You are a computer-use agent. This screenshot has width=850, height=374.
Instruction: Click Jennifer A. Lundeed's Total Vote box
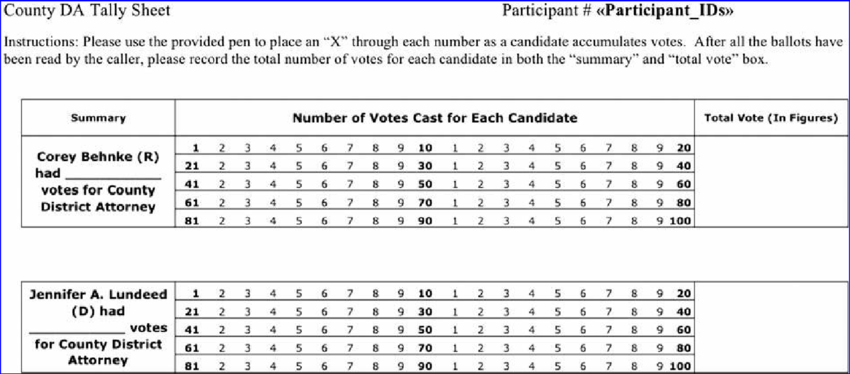770,327
